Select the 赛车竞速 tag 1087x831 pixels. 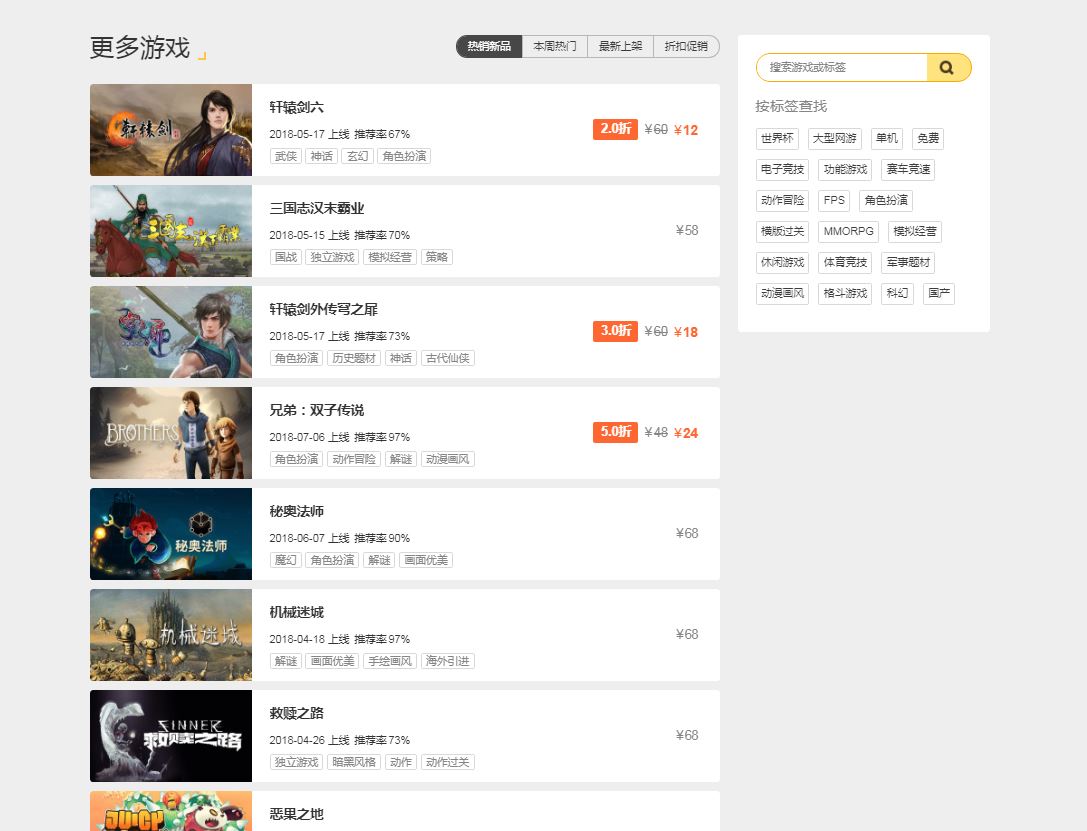point(908,170)
